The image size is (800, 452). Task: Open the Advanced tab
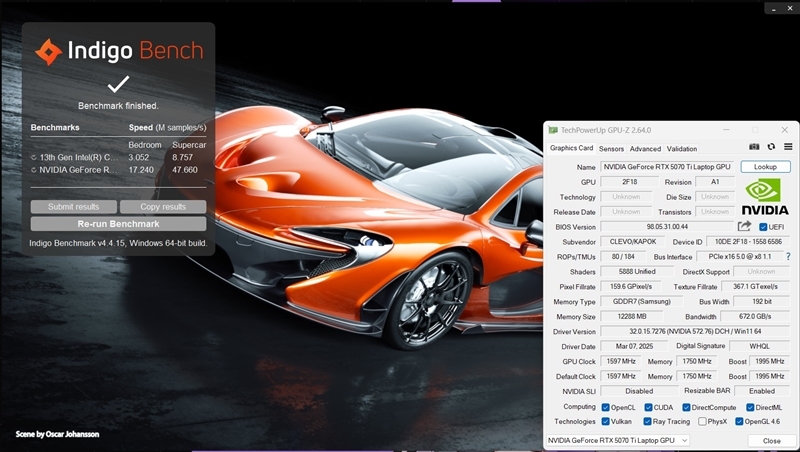[645, 149]
